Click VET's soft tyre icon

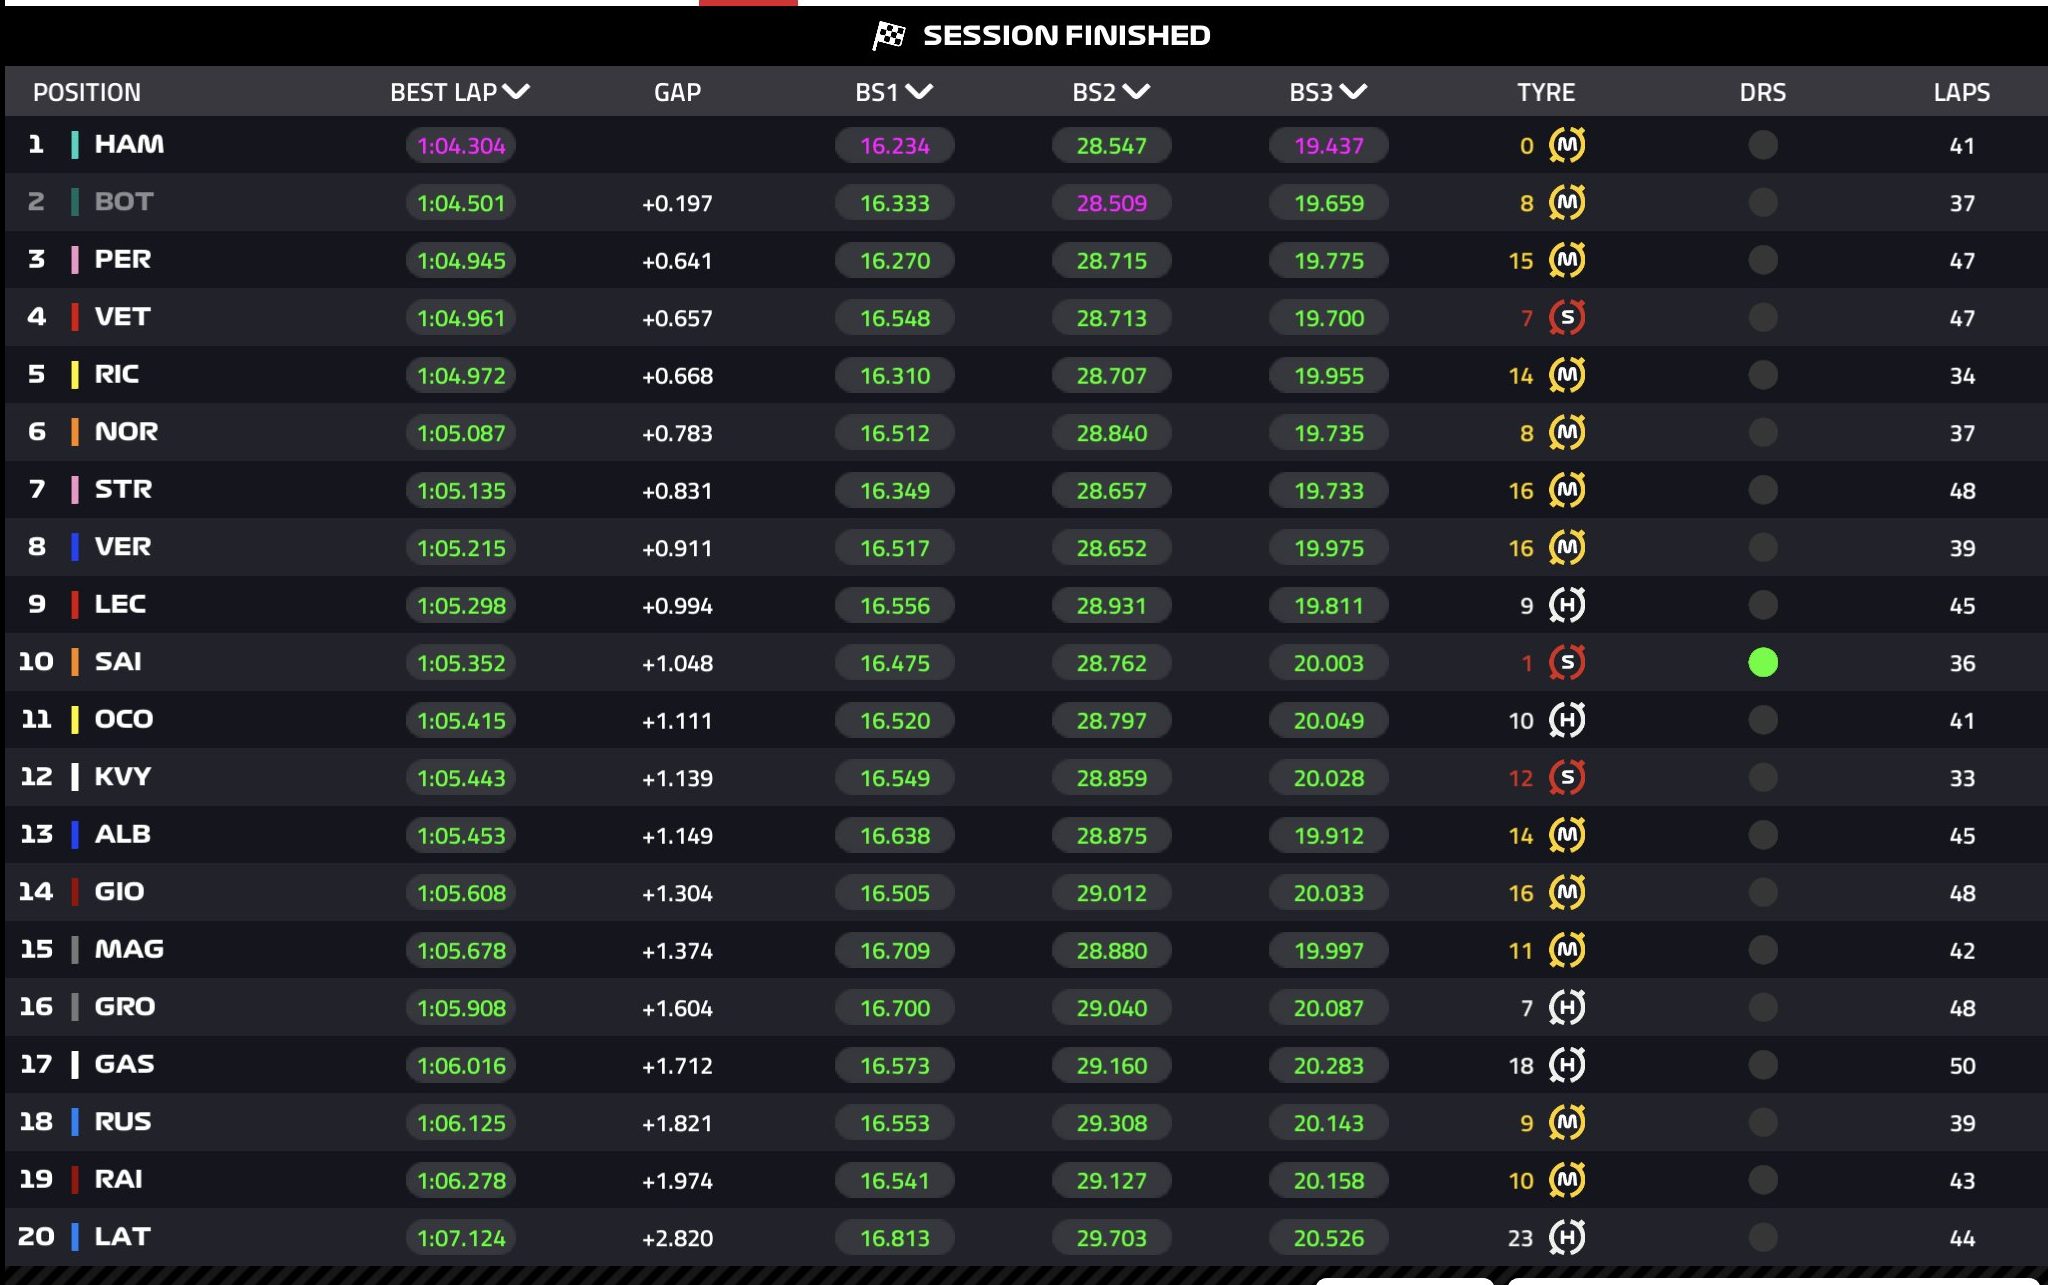tap(1567, 318)
